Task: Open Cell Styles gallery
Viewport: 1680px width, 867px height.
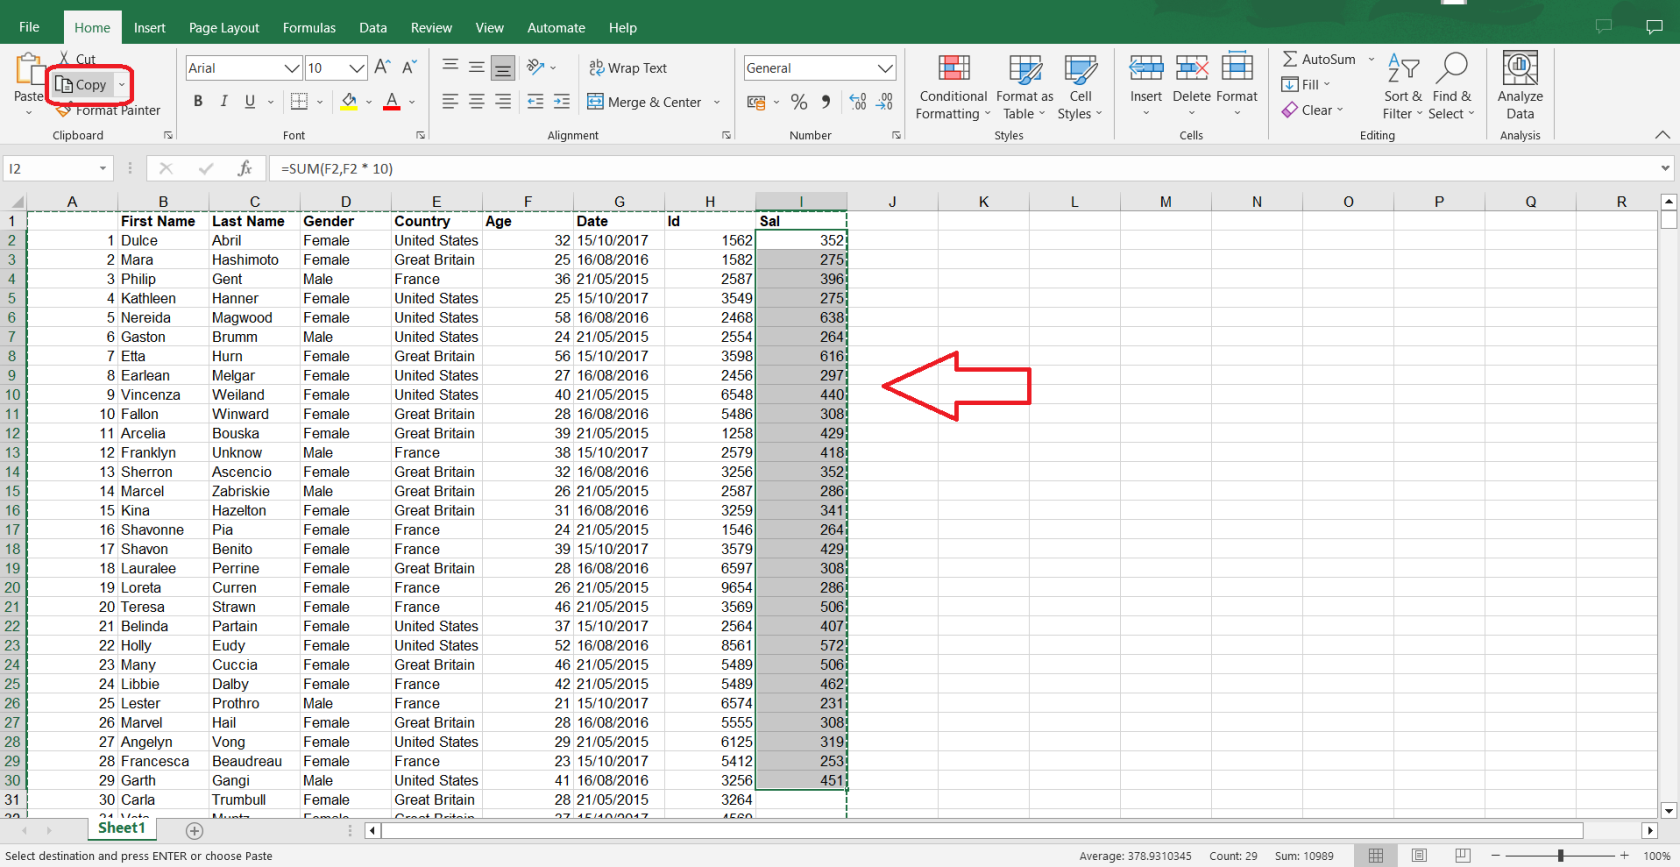Action: [x=1080, y=86]
